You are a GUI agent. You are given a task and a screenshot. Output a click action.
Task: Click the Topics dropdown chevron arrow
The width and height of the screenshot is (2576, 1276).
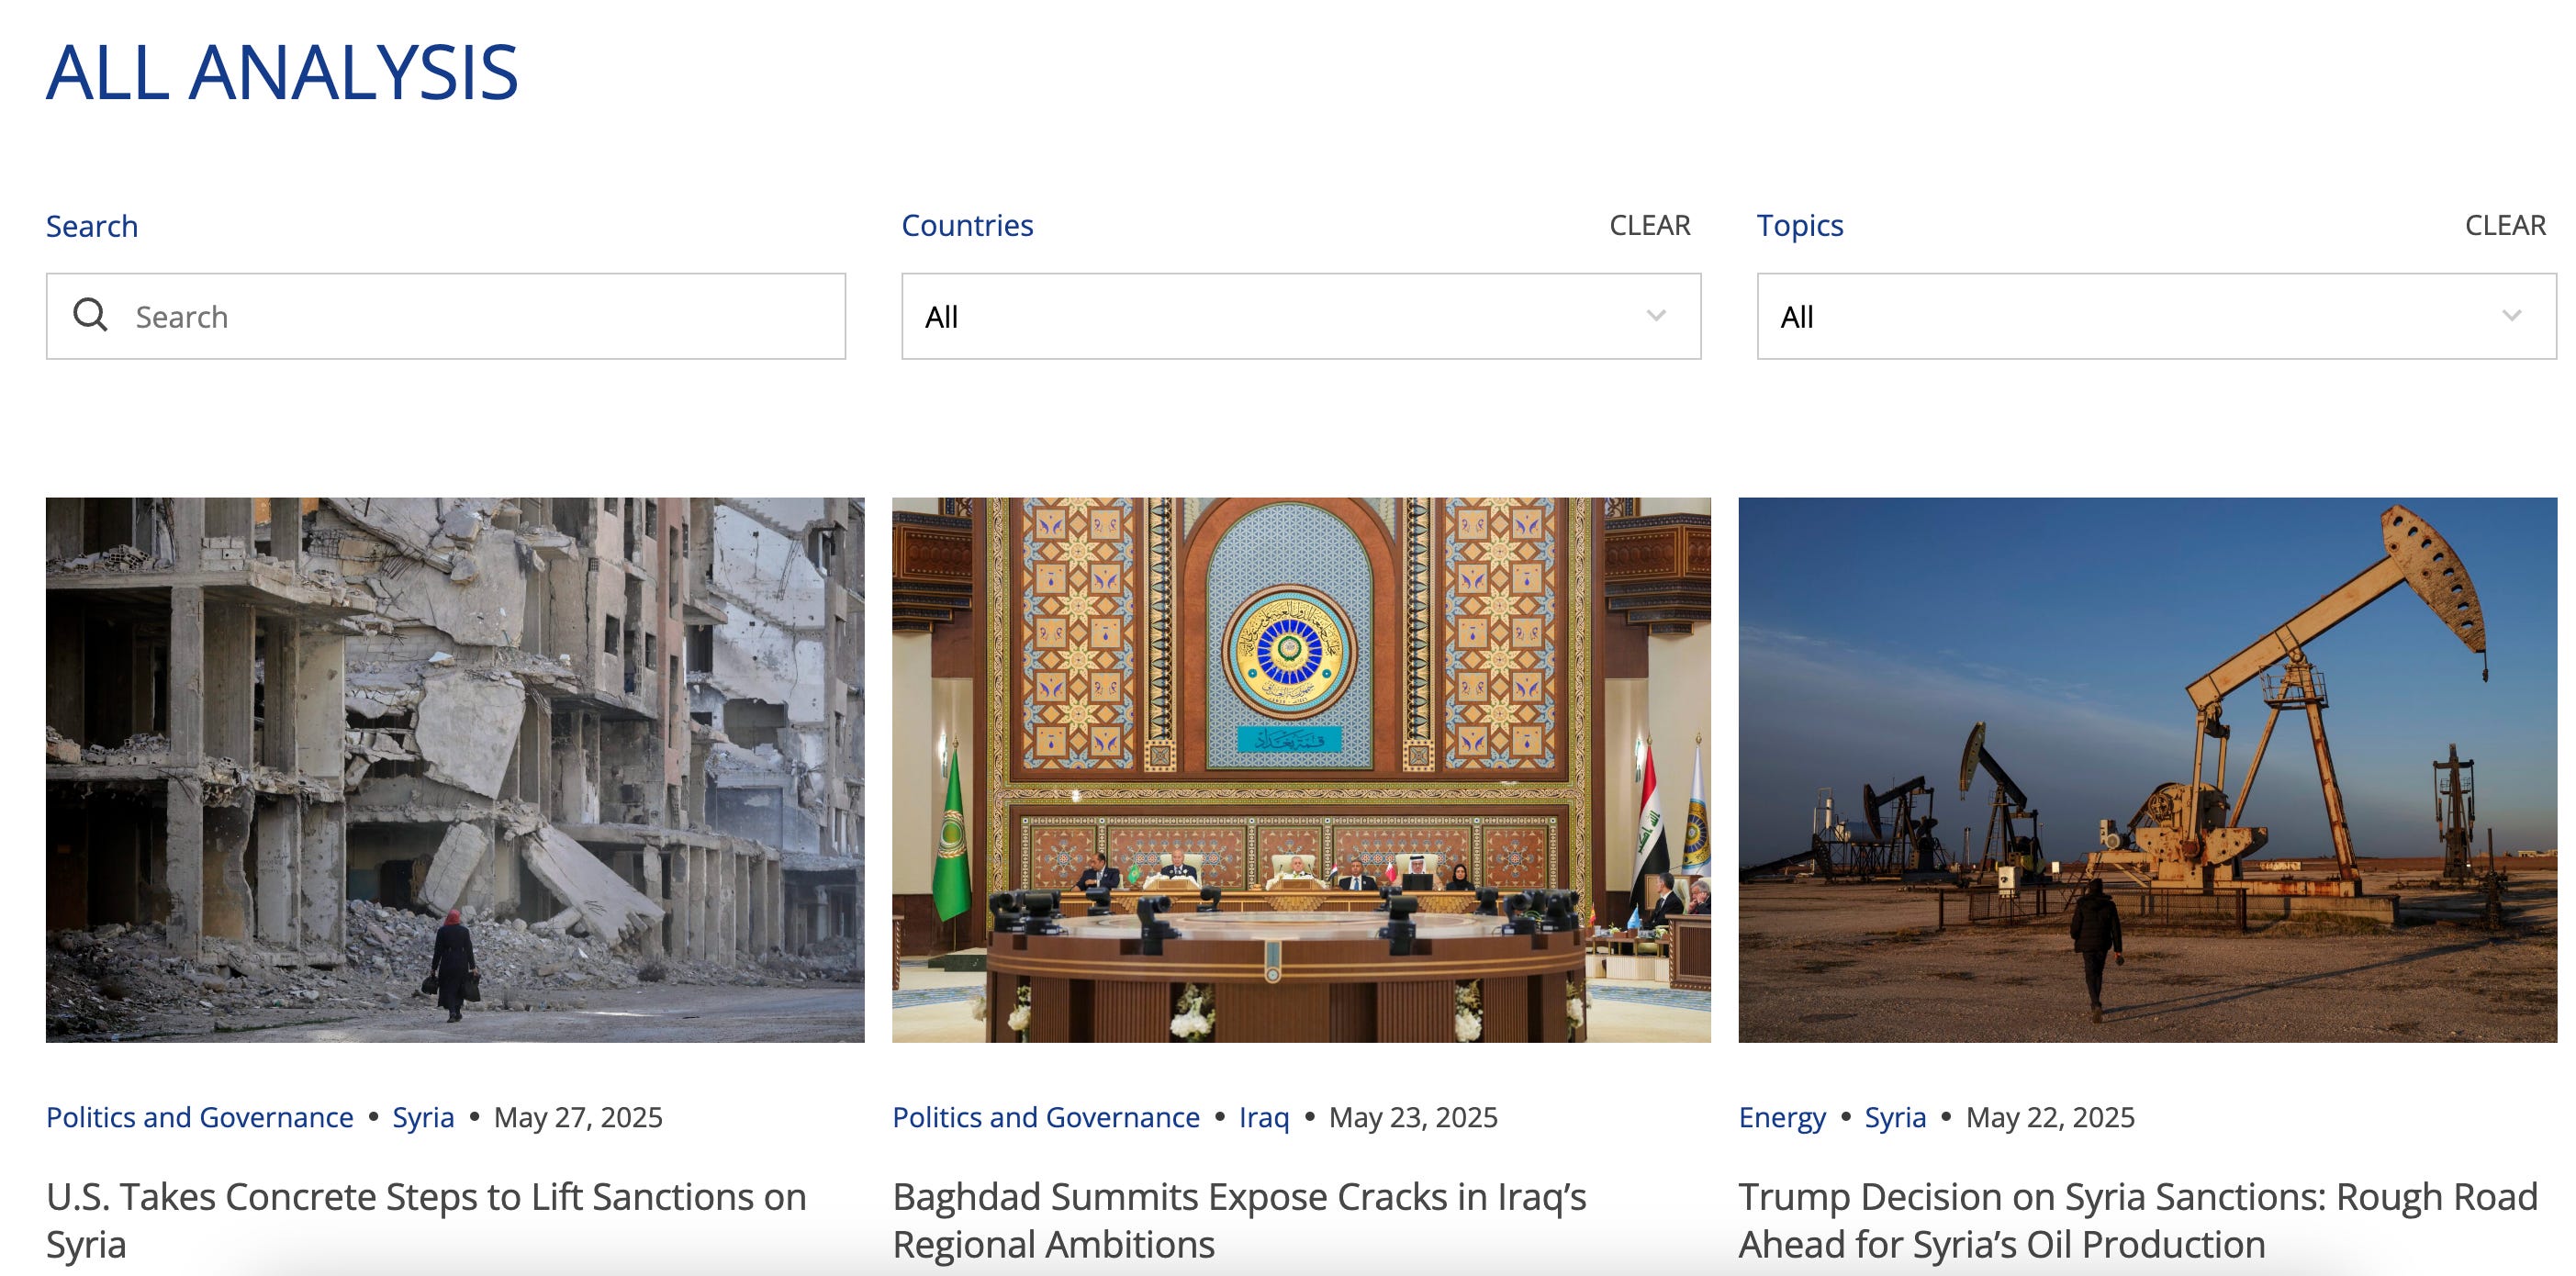point(2511,316)
